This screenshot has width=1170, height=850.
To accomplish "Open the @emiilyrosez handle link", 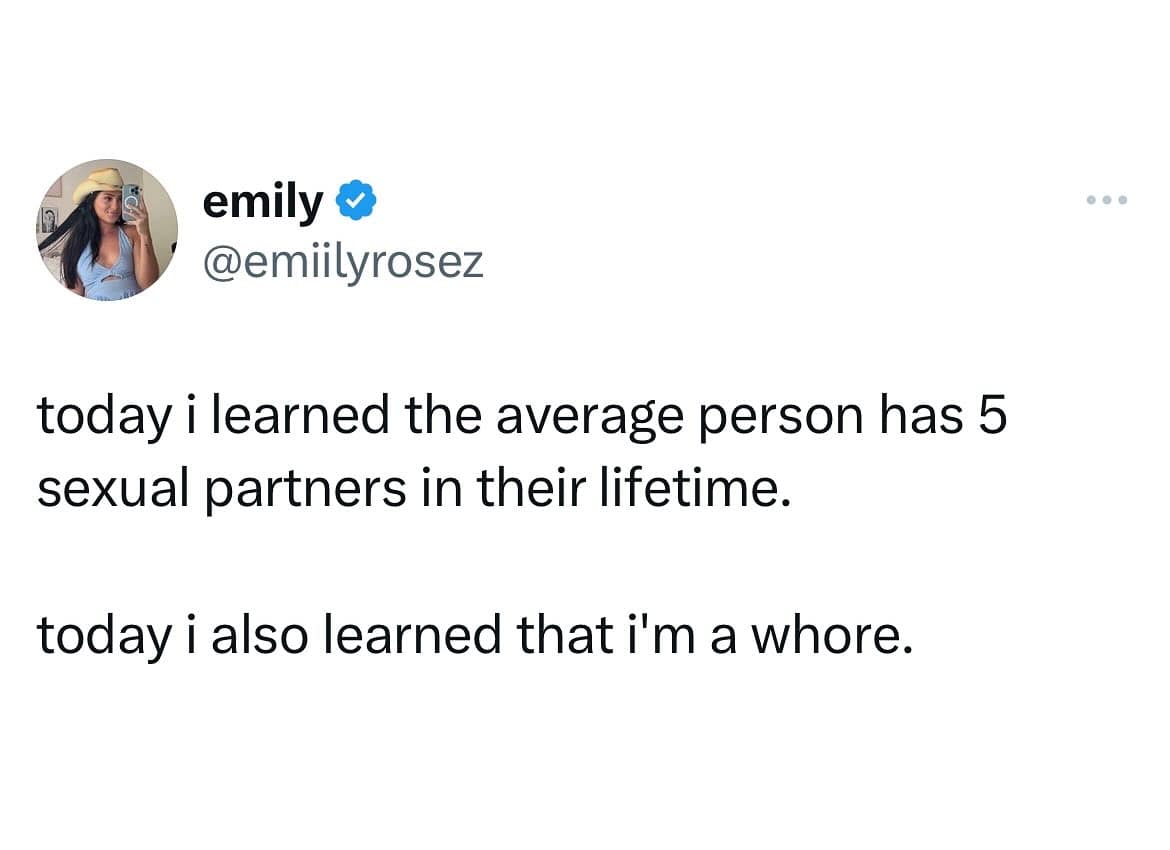I will coord(342,262).
